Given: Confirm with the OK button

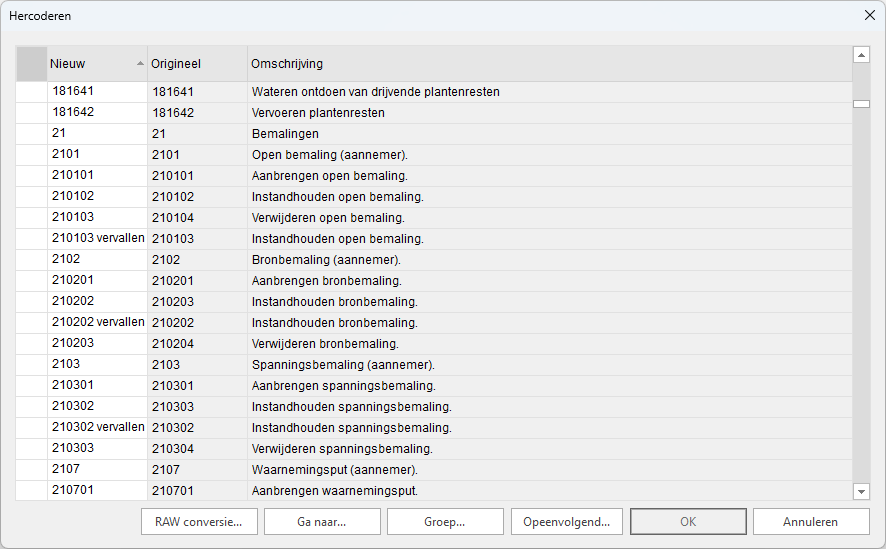Looking at the screenshot, I should [x=688, y=522].
